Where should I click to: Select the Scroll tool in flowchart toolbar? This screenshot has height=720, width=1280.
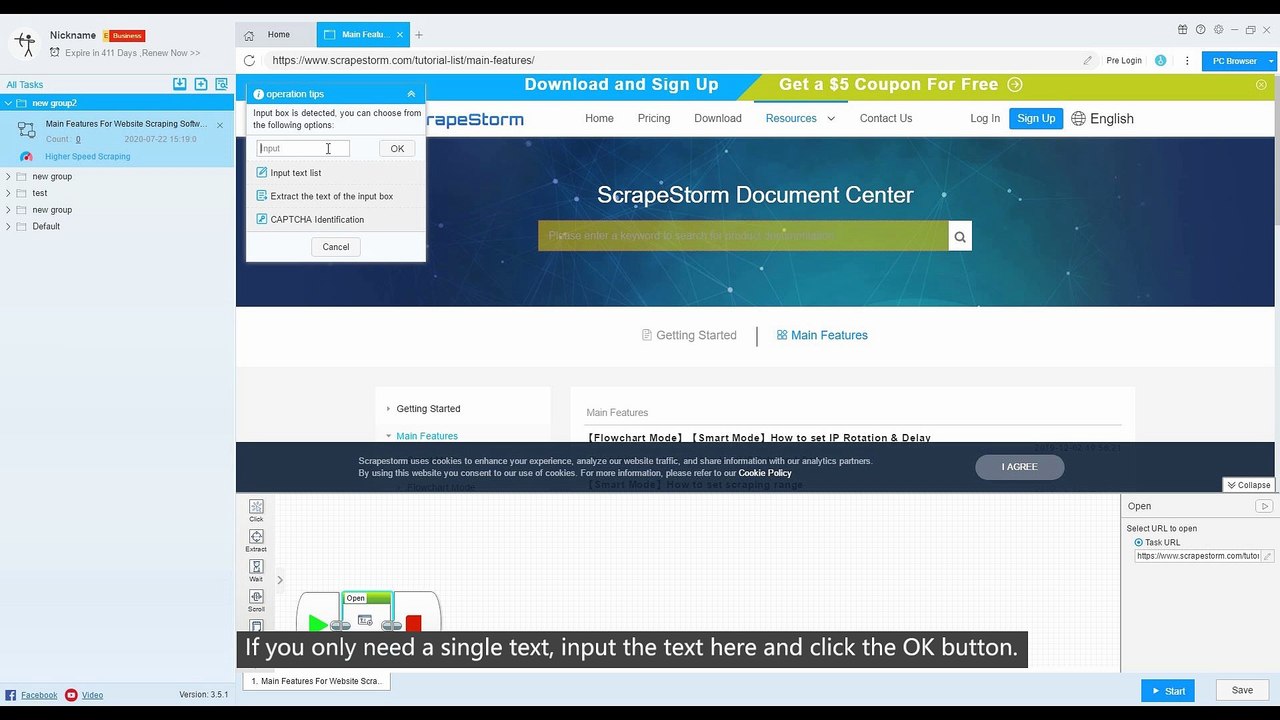[256, 601]
